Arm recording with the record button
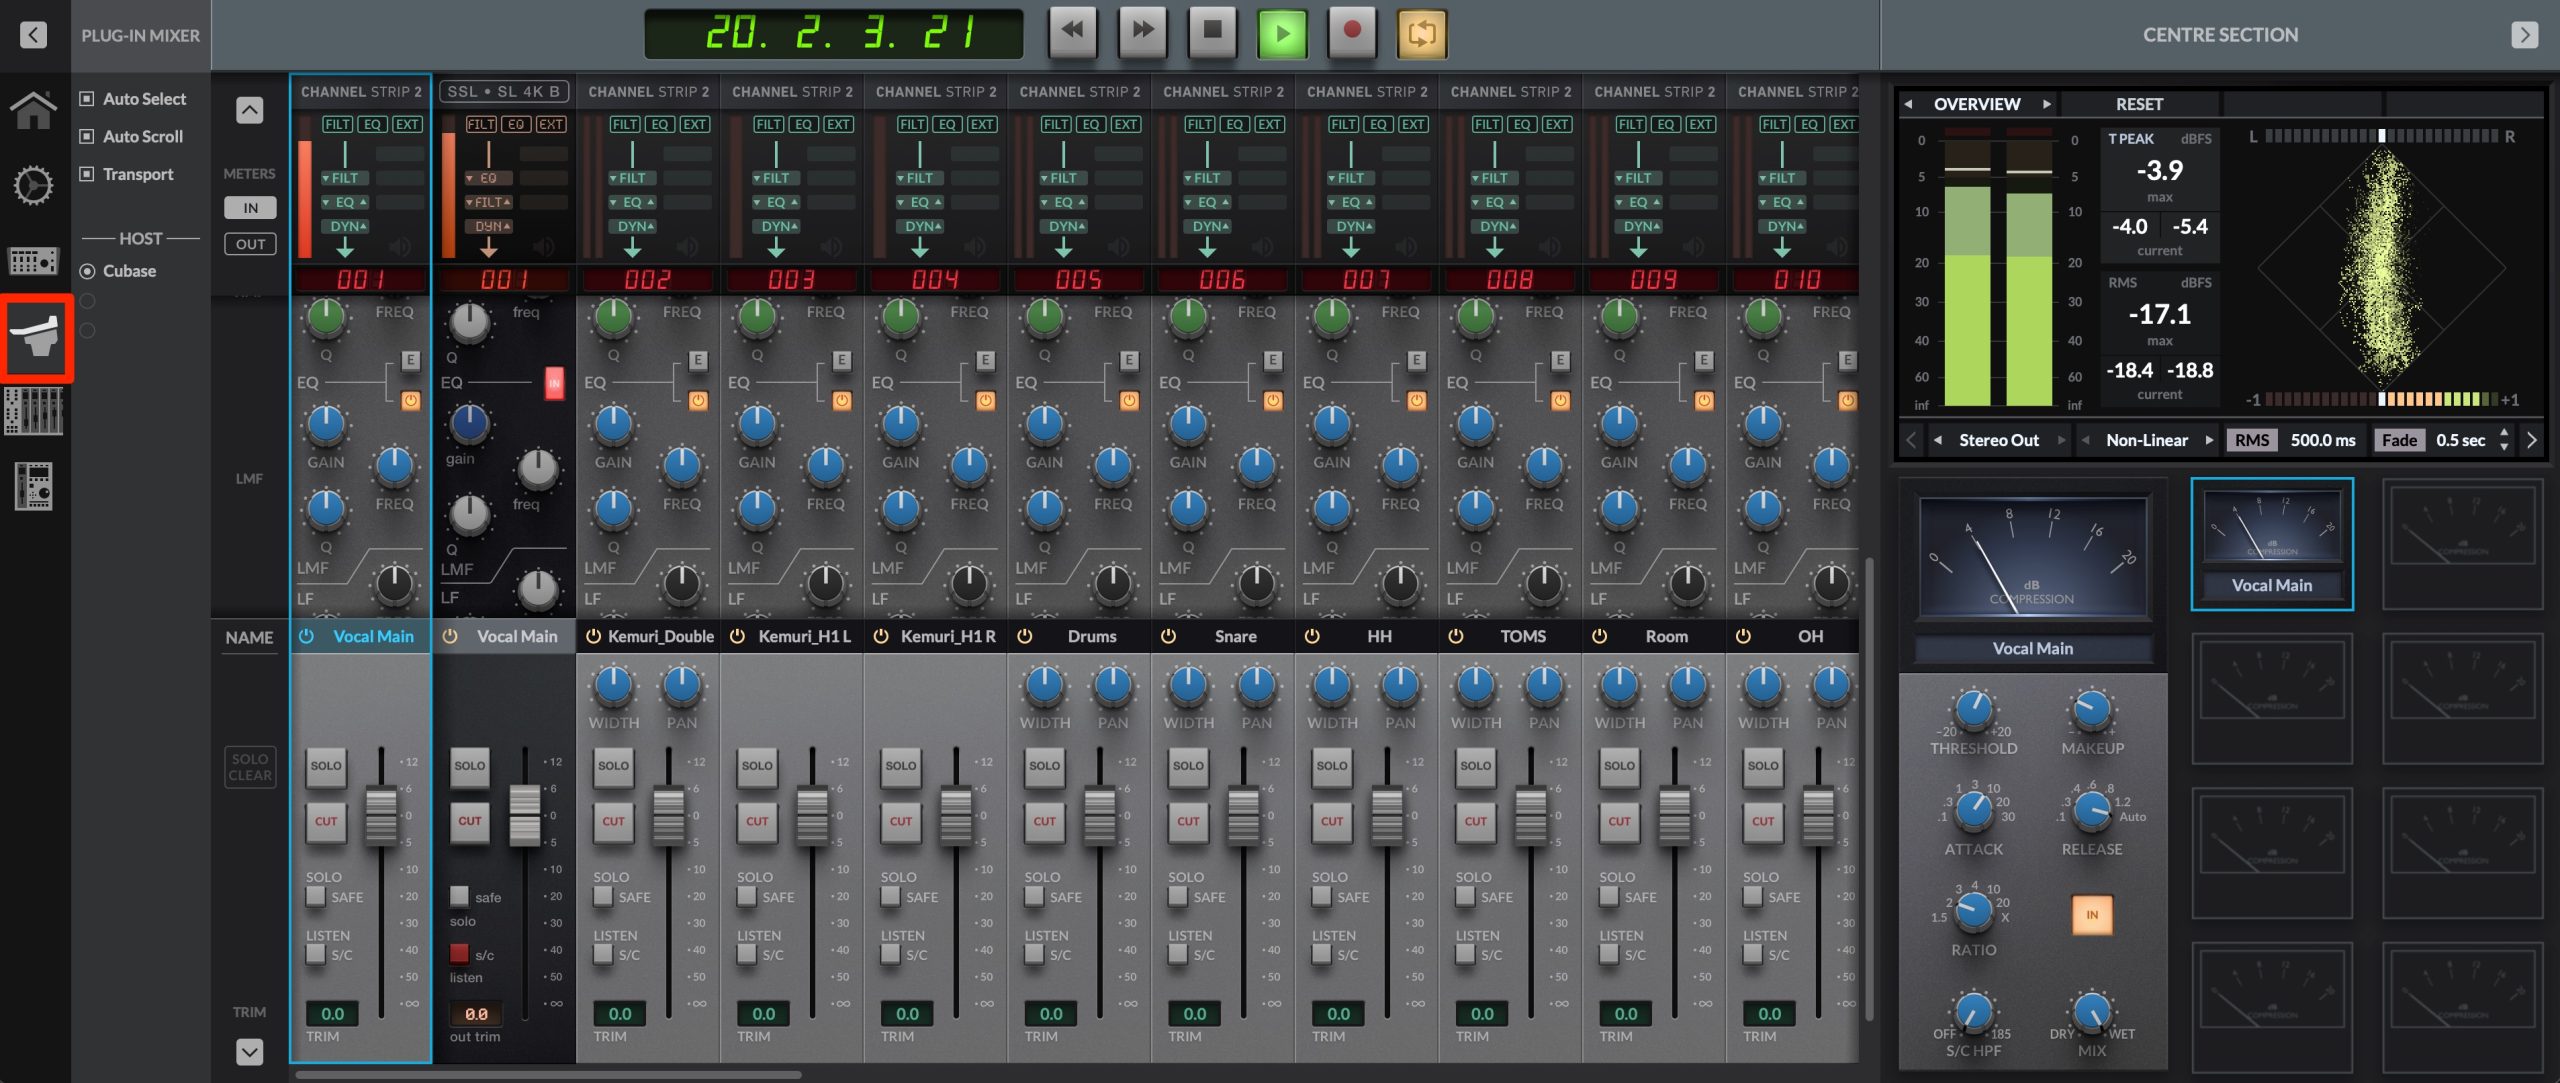Viewport: 2560px width, 1083px height. 1352,32
